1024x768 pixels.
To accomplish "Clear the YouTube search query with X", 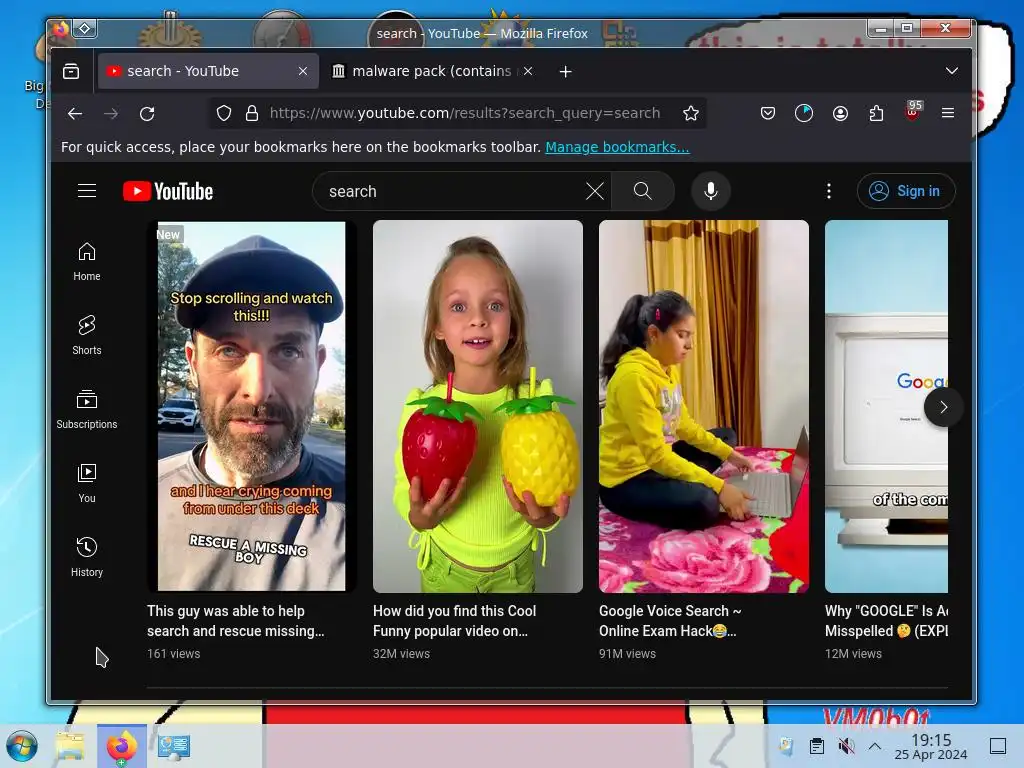I will [x=594, y=191].
